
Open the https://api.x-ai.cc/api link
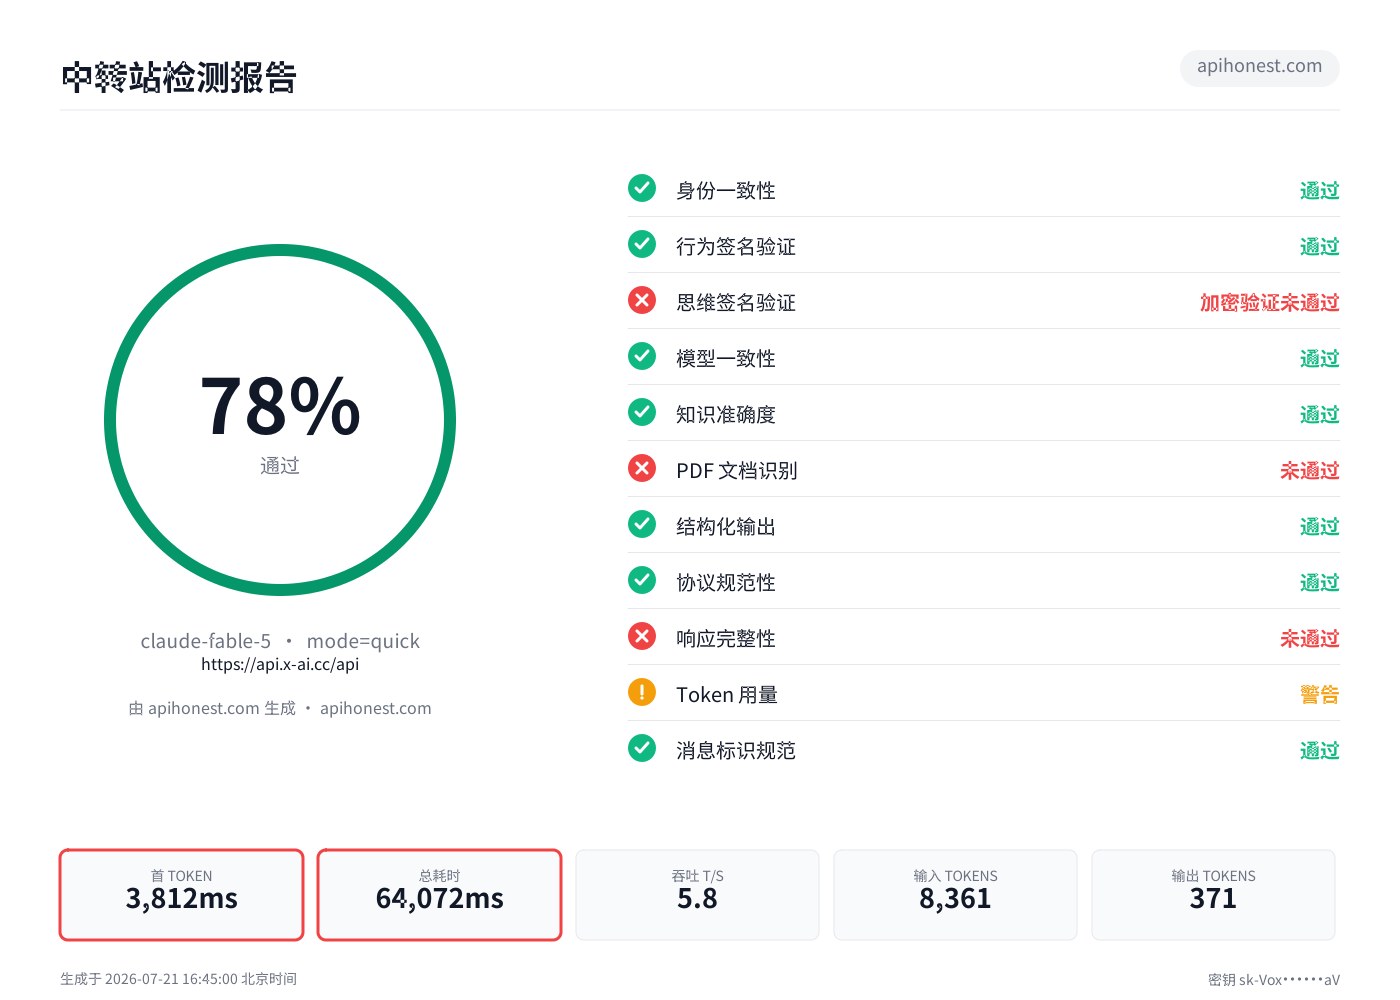pos(280,664)
